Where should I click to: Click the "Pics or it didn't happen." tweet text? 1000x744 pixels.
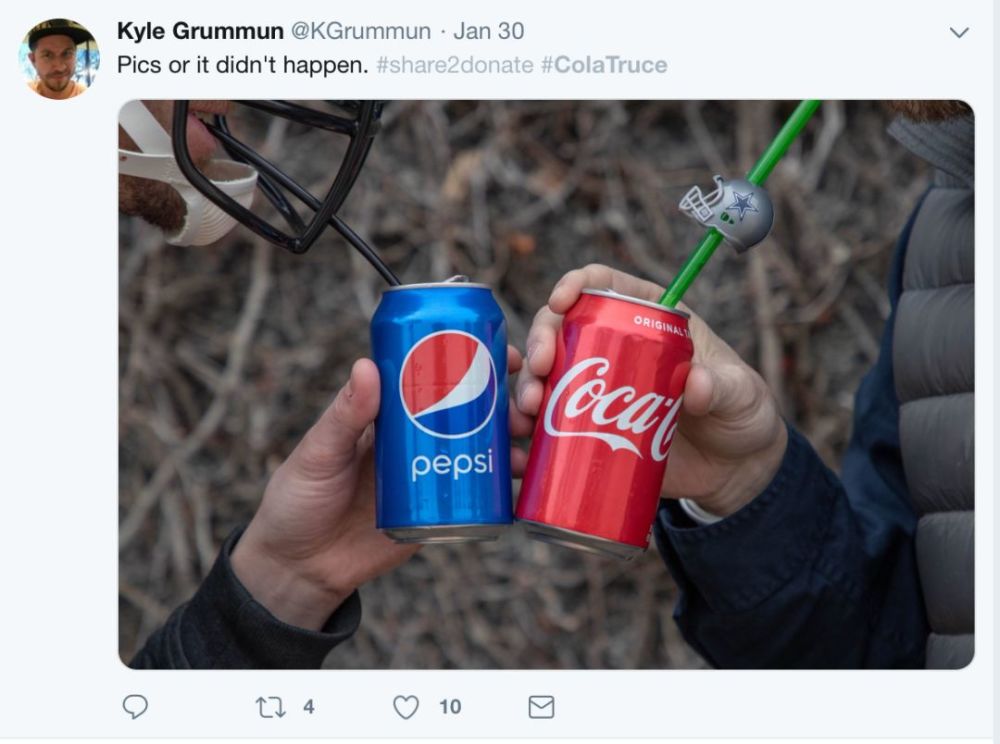point(242,65)
